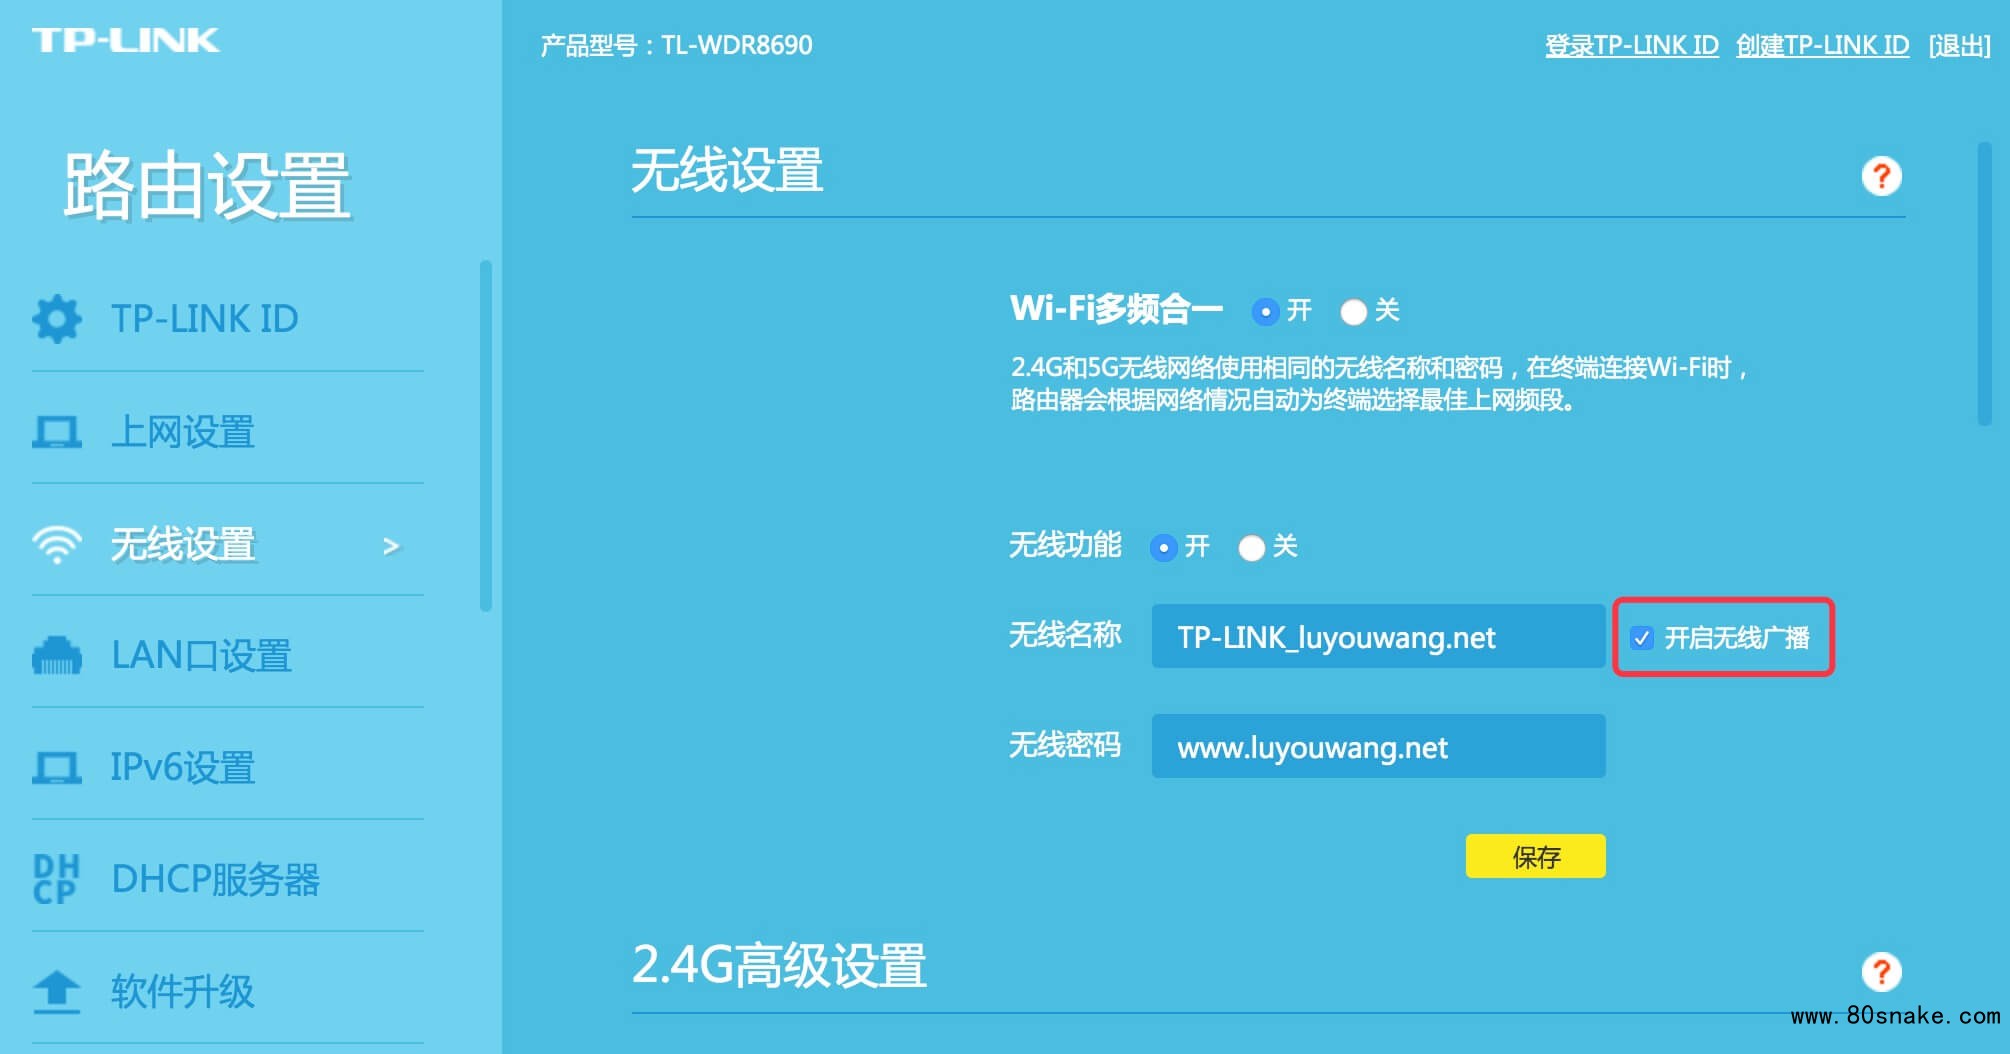Click the 无线密码 input field

coord(1378,746)
